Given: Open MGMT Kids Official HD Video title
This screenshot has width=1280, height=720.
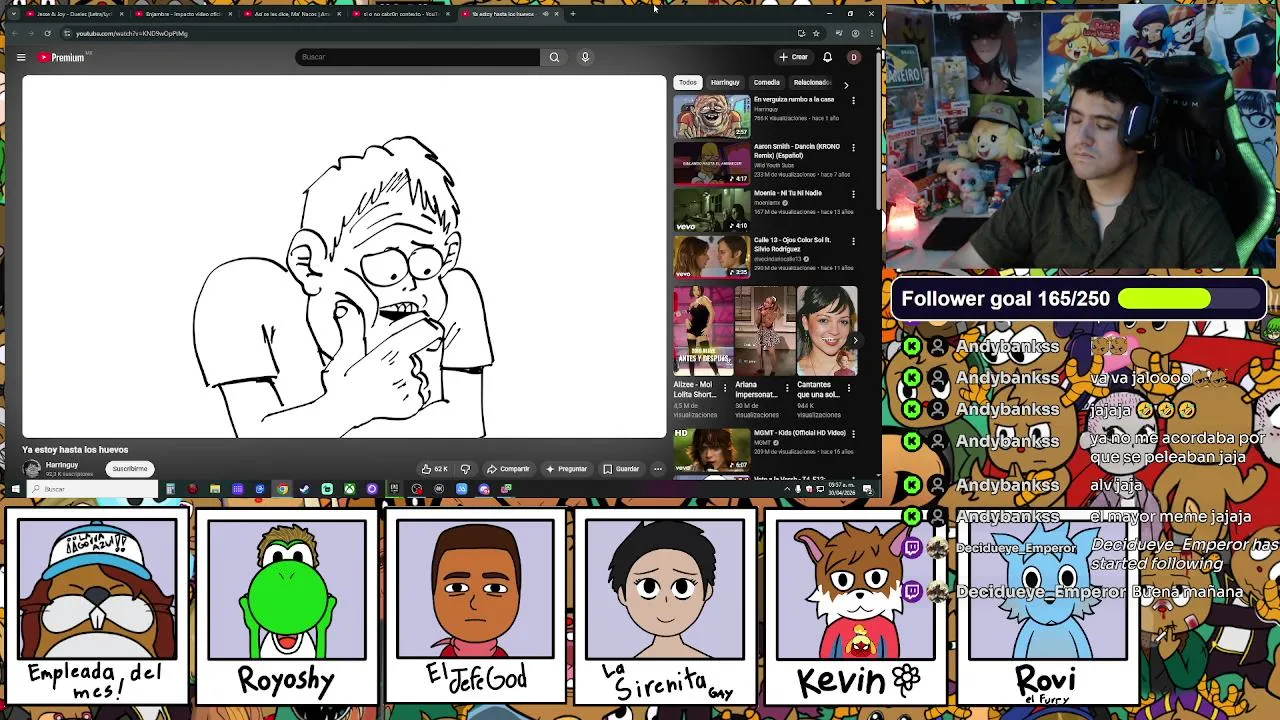Looking at the screenshot, I should click(x=799, y=433).
